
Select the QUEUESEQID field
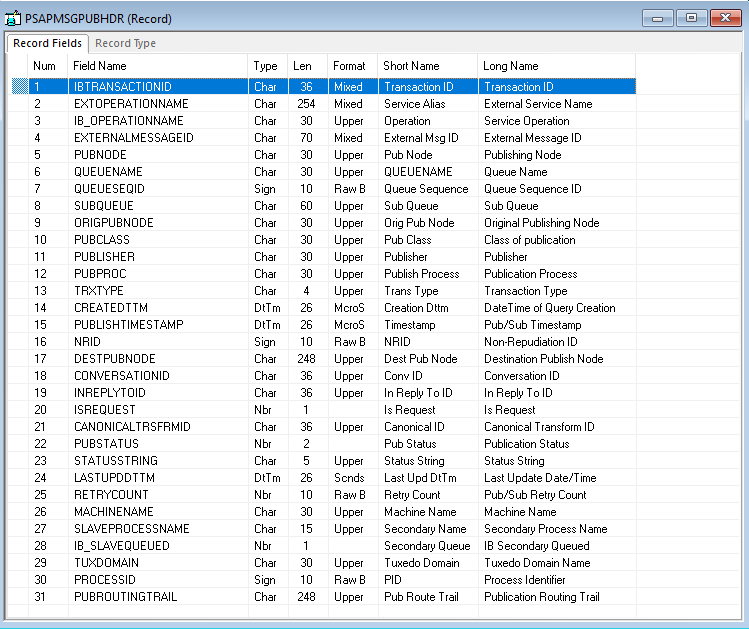tap(109, 189)
